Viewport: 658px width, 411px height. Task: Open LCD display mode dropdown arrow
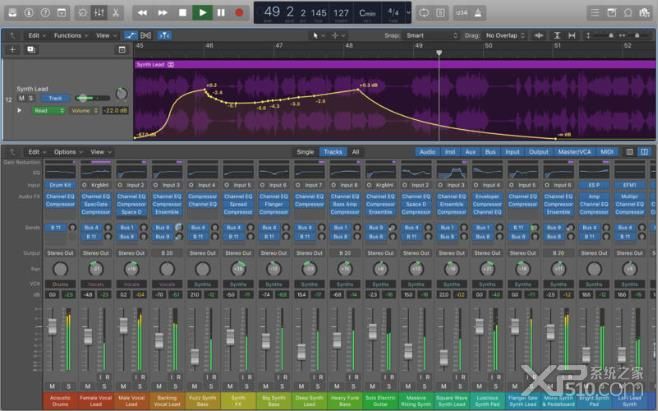coord(408,12)
